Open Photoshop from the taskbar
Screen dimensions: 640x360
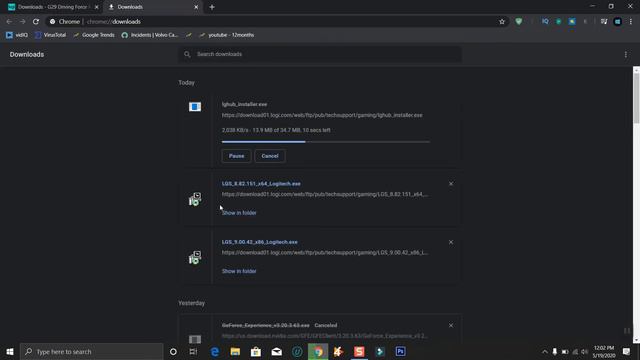click(400, 351)
